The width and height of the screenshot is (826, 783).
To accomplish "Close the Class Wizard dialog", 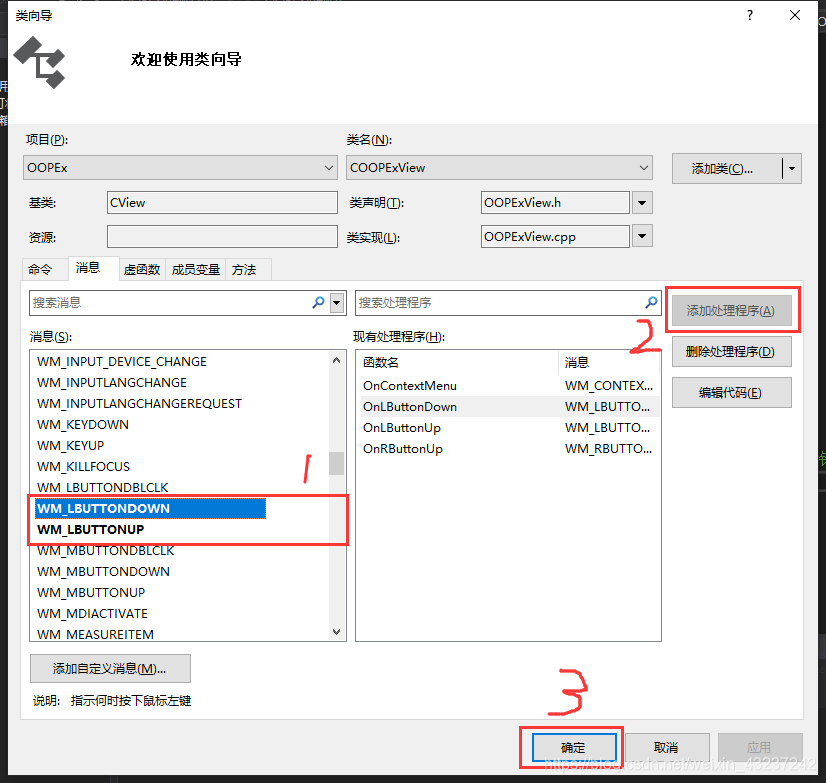I will pos(795,15).
